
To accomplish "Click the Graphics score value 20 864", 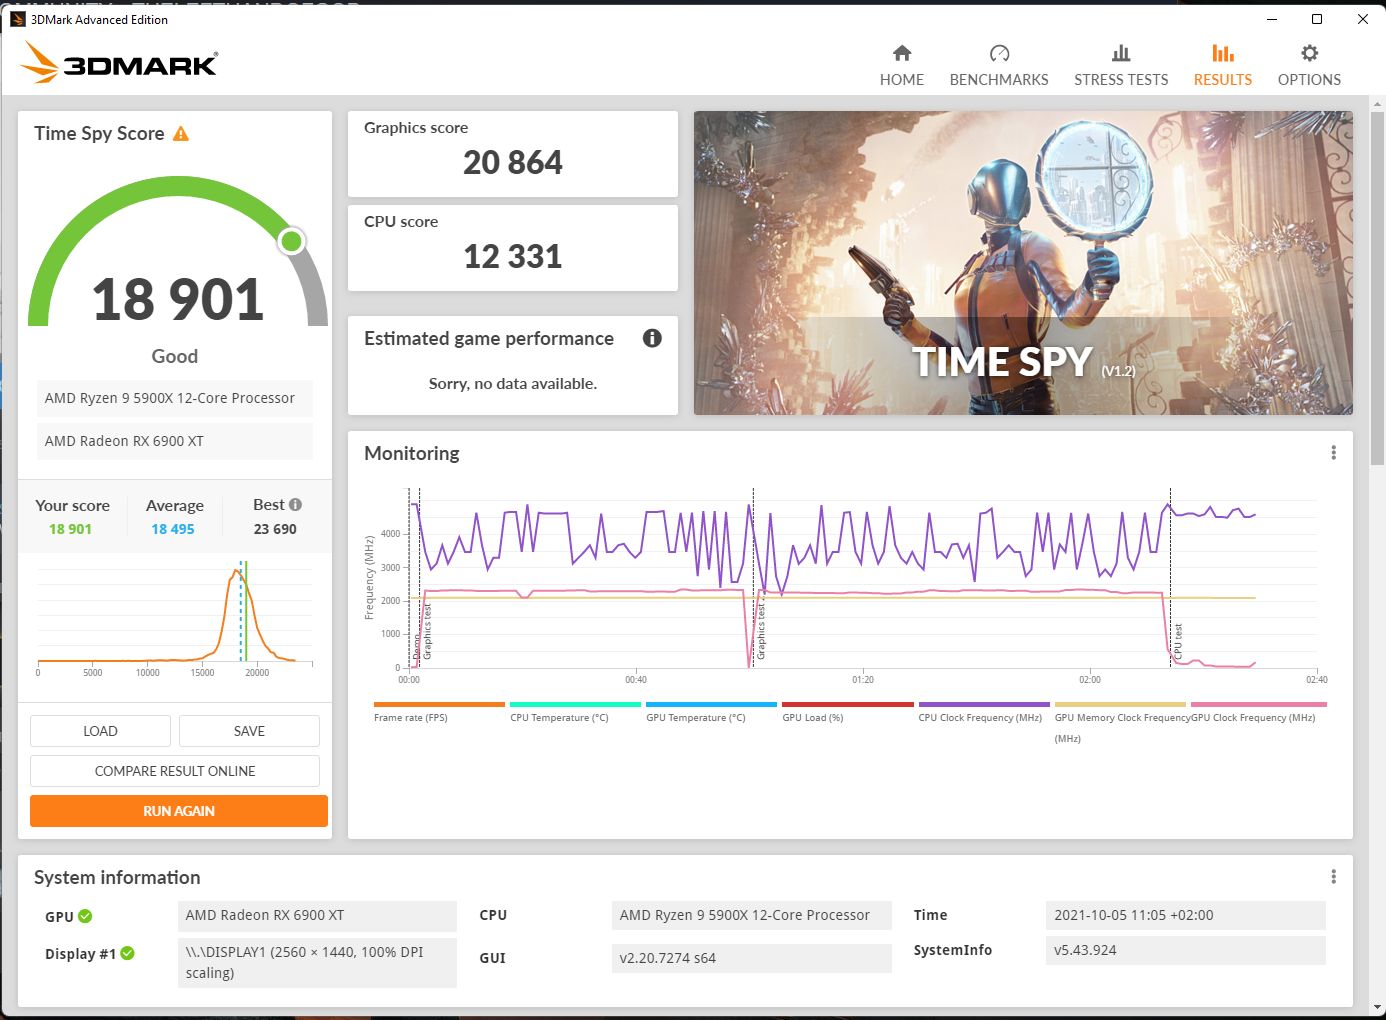I will click(x=513, y=162).
